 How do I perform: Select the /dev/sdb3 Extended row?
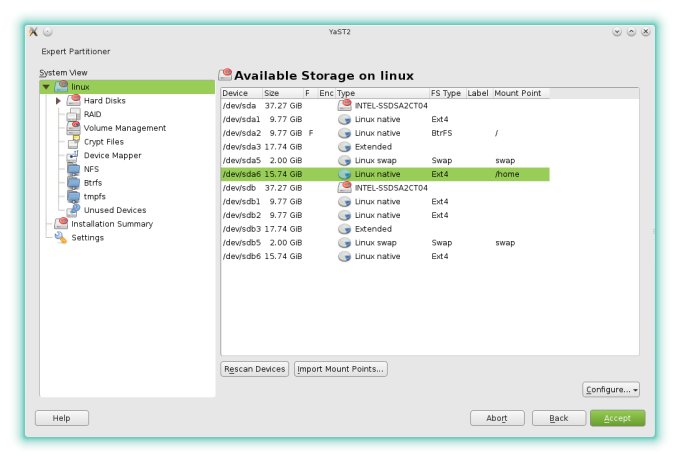[385, 229]
